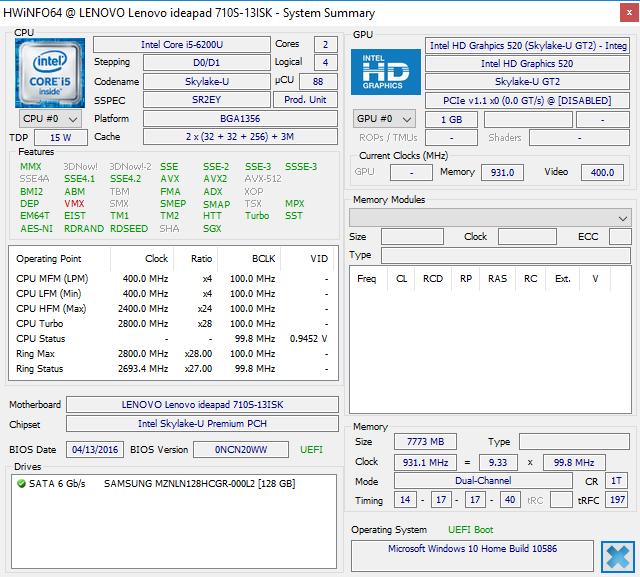Close the summary with the blue X
The width and height of the screenshot is (640, 577).
617,557
